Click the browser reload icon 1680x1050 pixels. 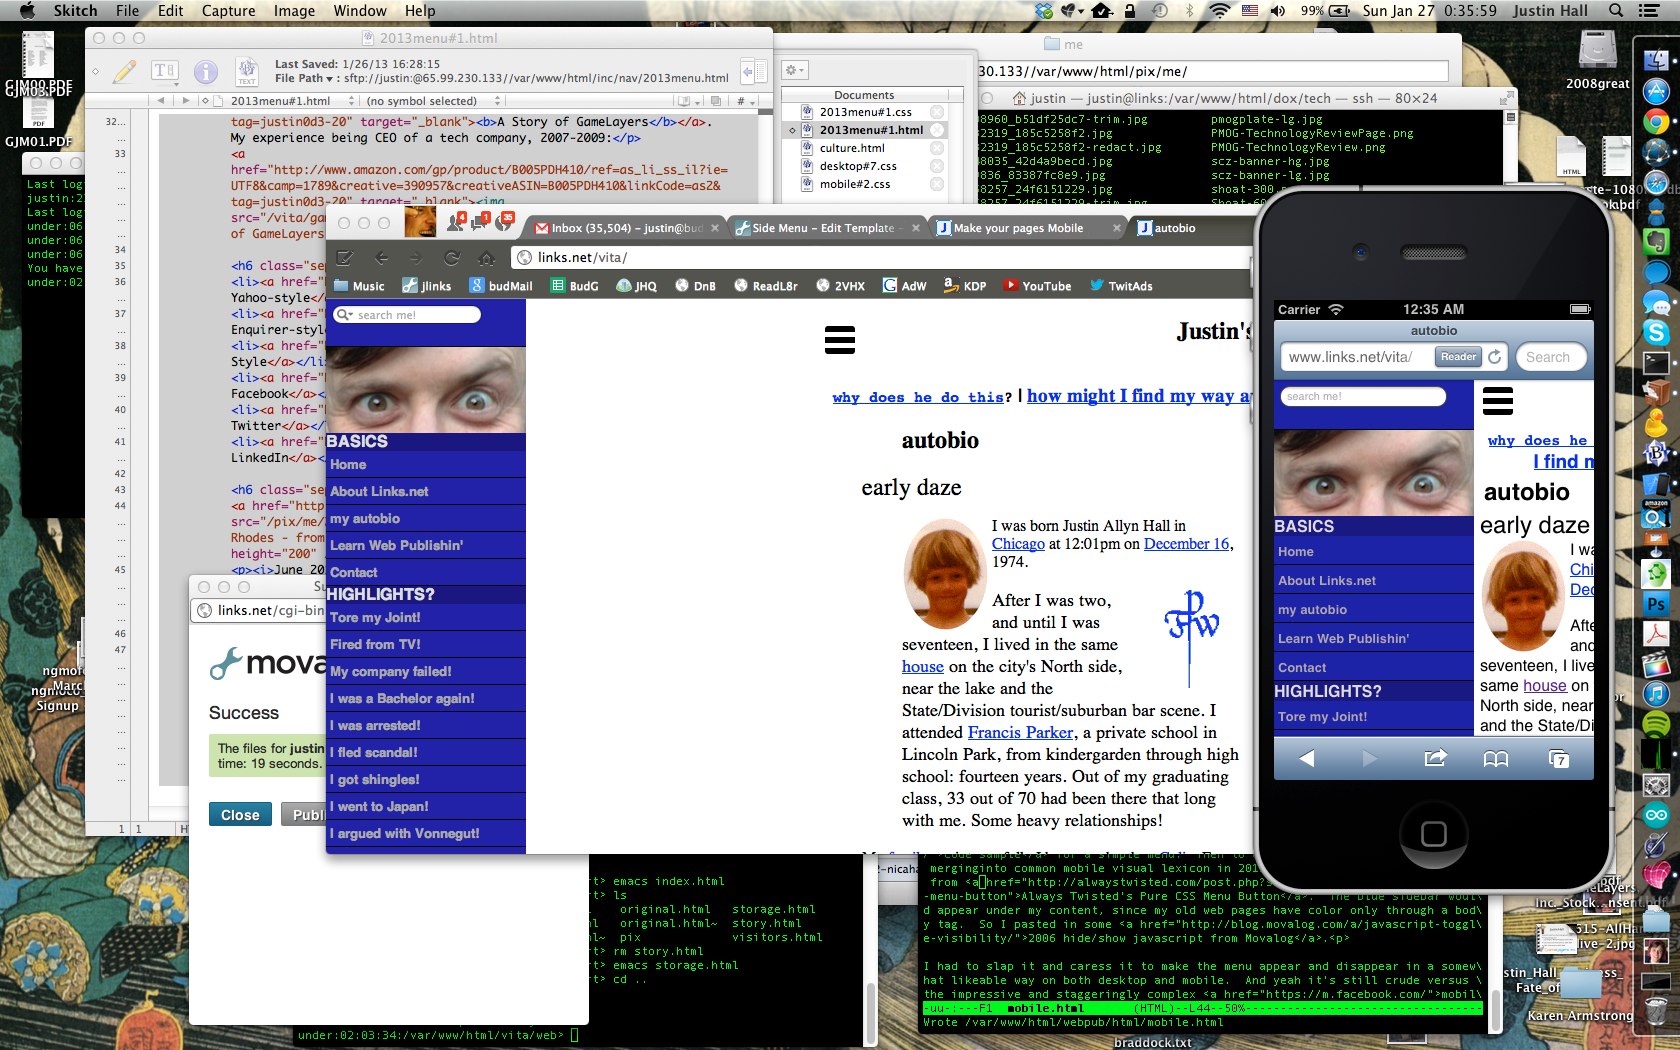[x=452, y=258]
